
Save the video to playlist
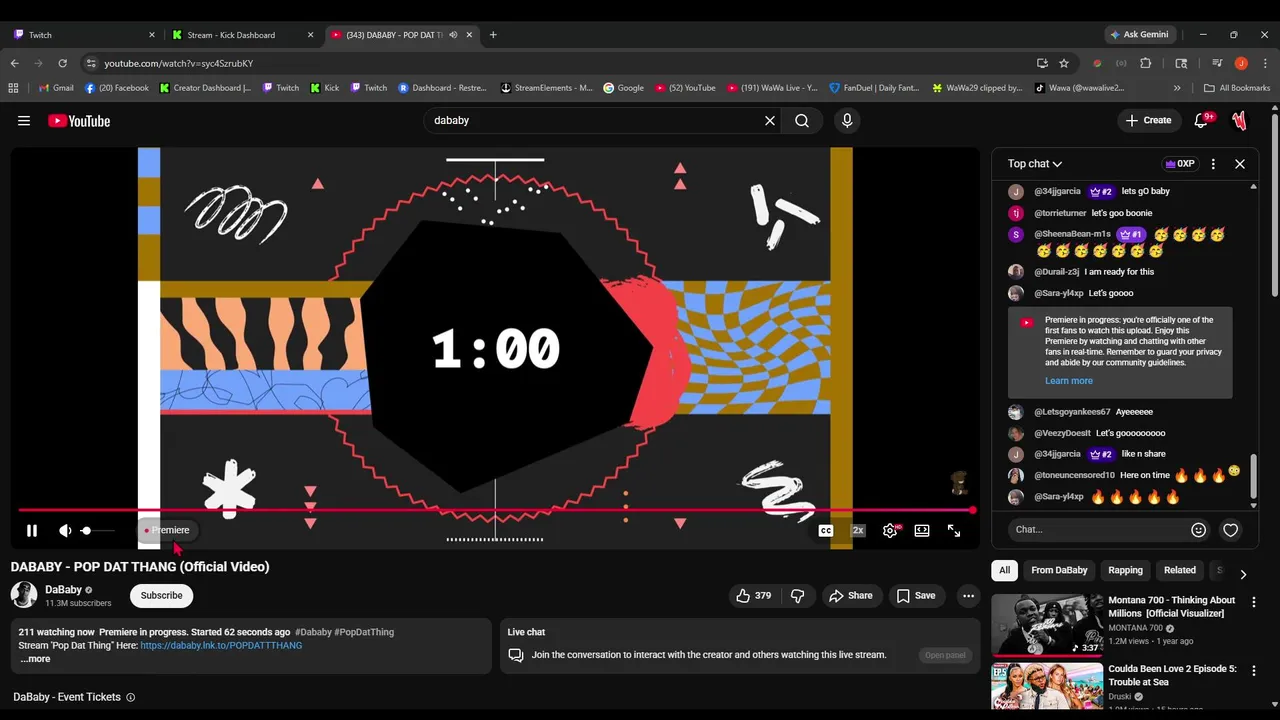click(x=916, y=596)
